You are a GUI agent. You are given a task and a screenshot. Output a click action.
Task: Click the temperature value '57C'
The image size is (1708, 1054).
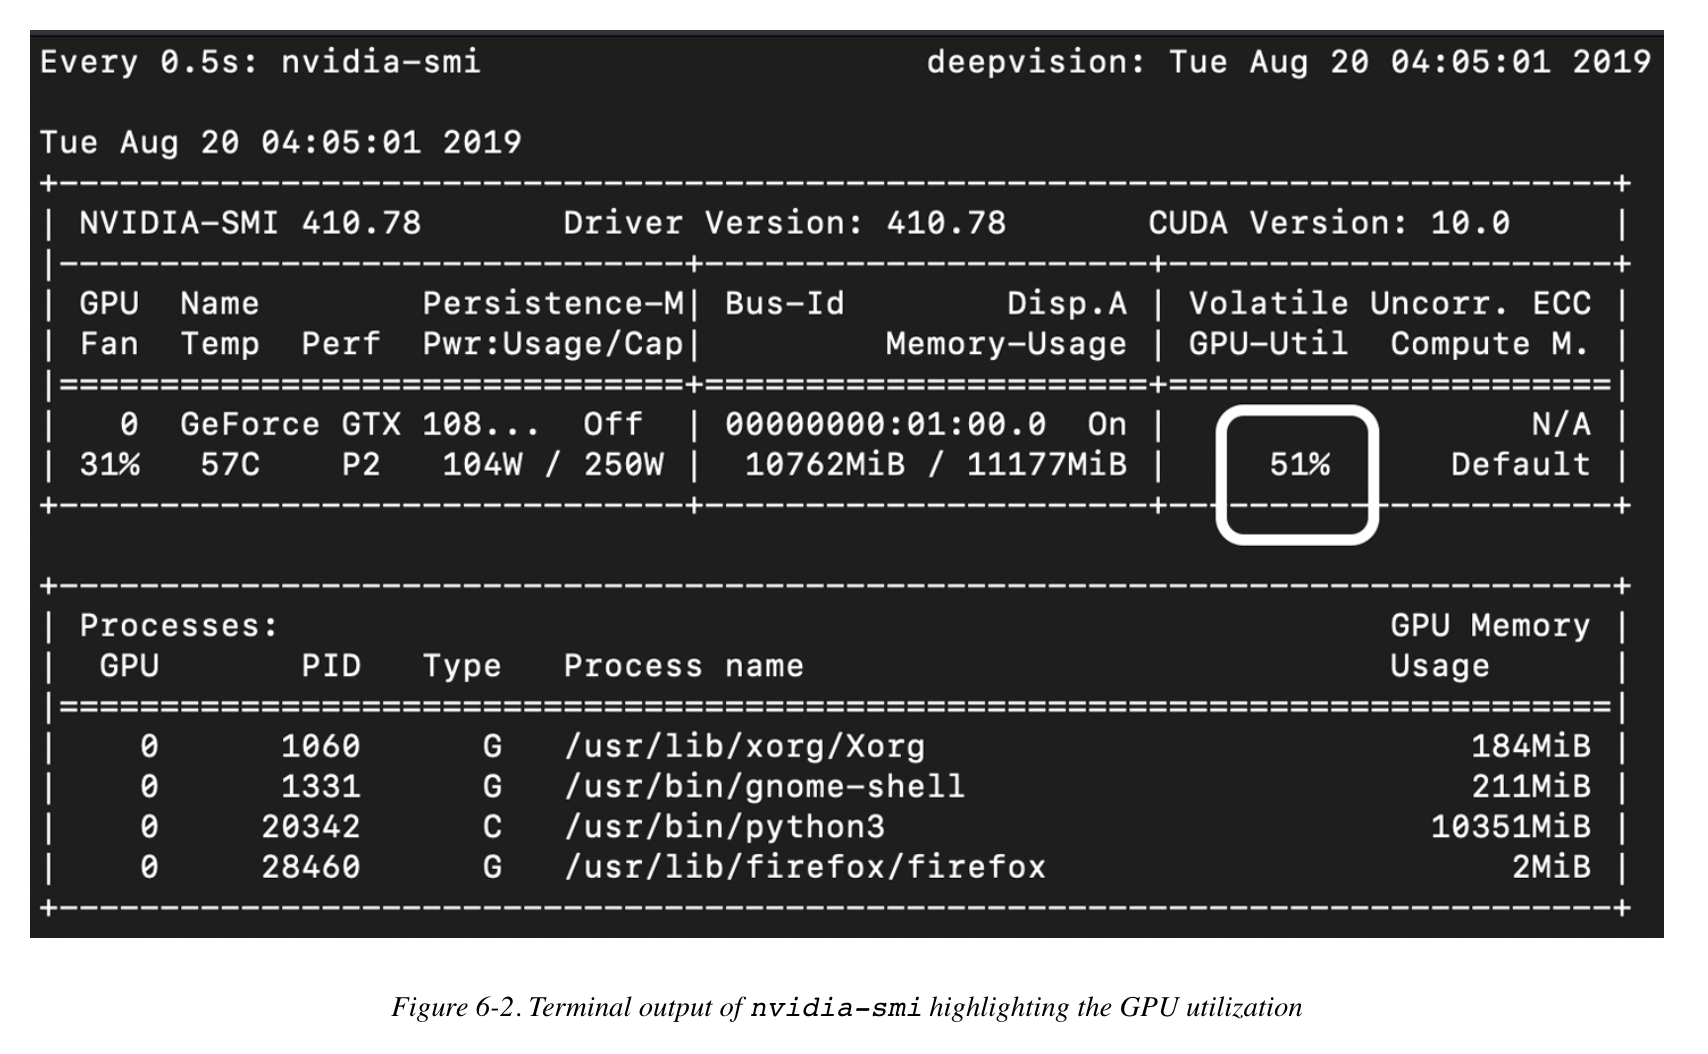point(230,464)
